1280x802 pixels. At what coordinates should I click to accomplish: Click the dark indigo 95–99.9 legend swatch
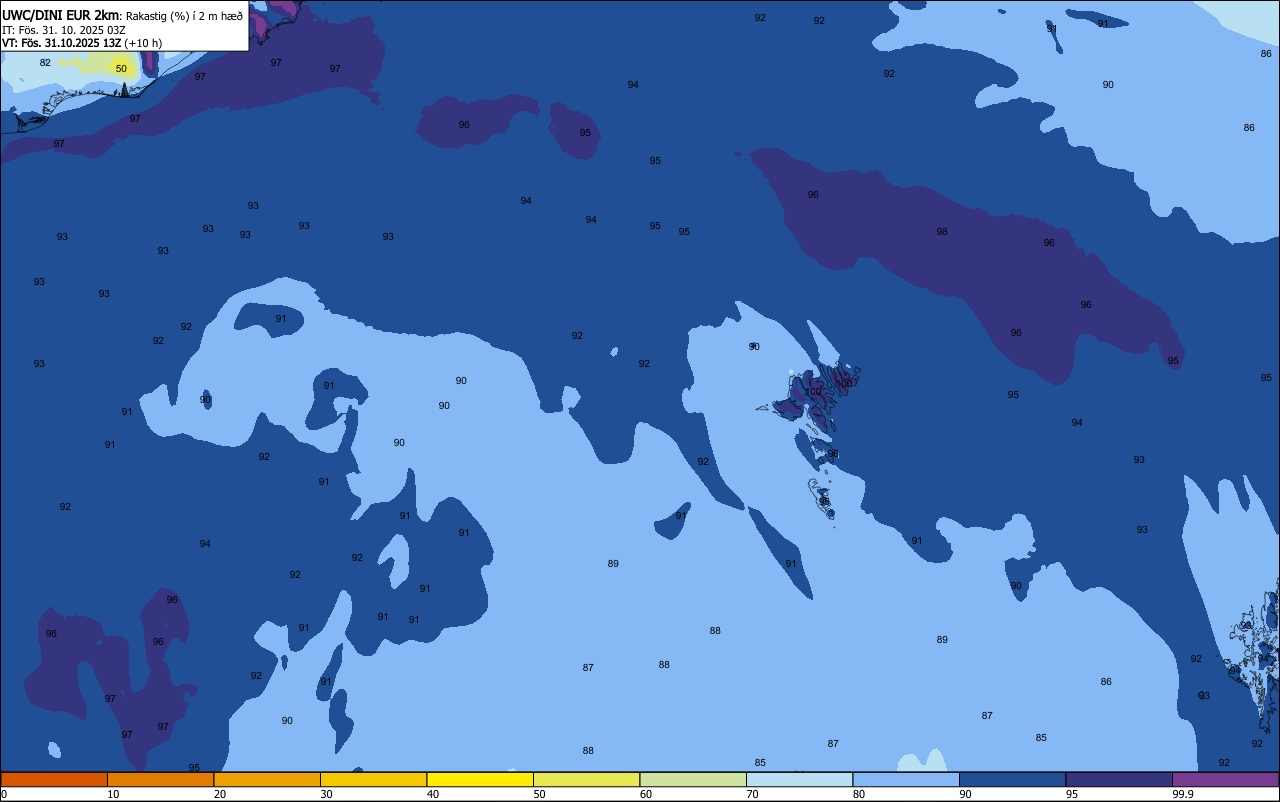pyautogui.click(x=1119, y=779)
